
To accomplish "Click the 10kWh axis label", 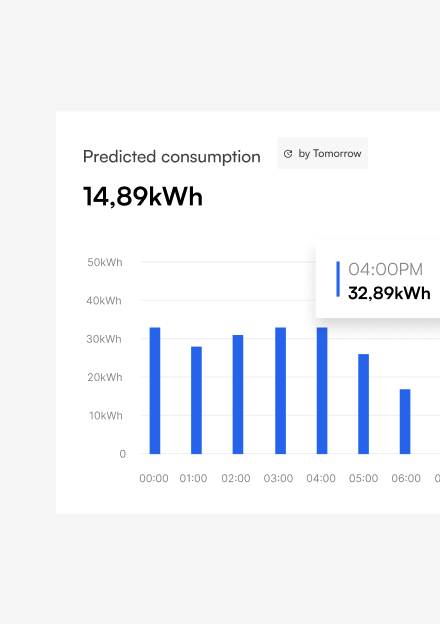I will click(x=105, y=415).
